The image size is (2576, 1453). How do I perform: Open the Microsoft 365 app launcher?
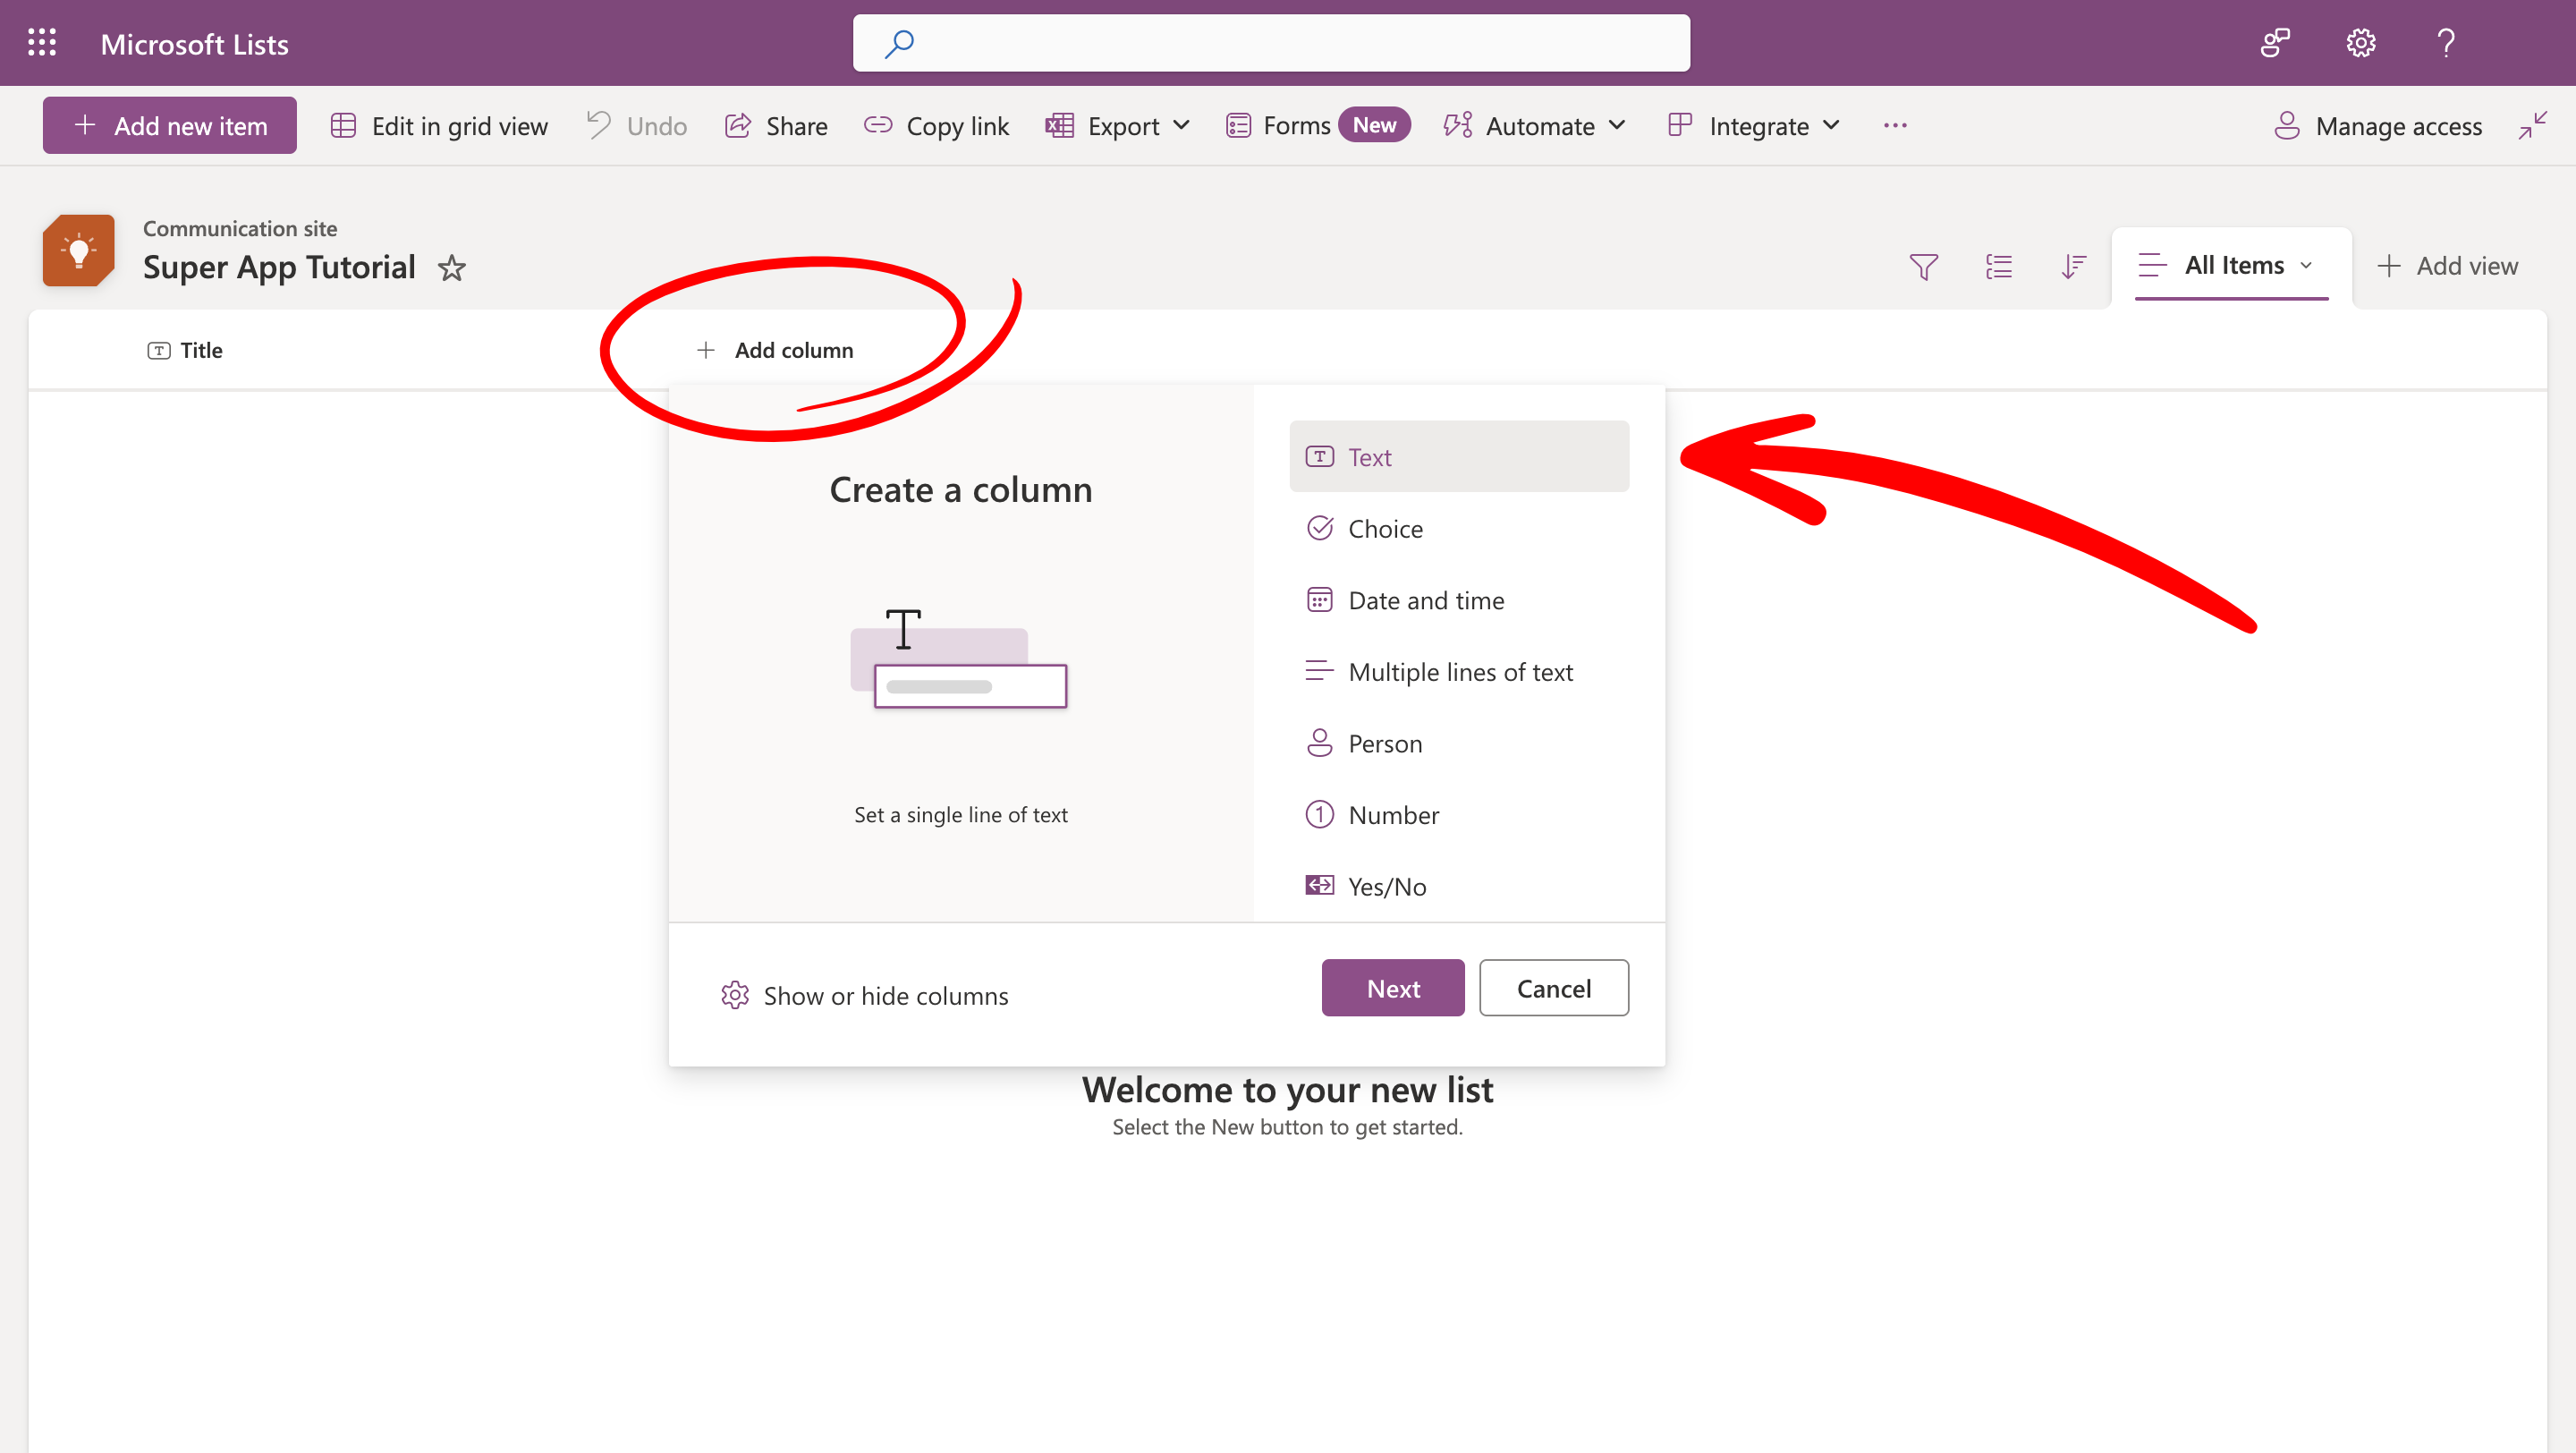[41, 42]
